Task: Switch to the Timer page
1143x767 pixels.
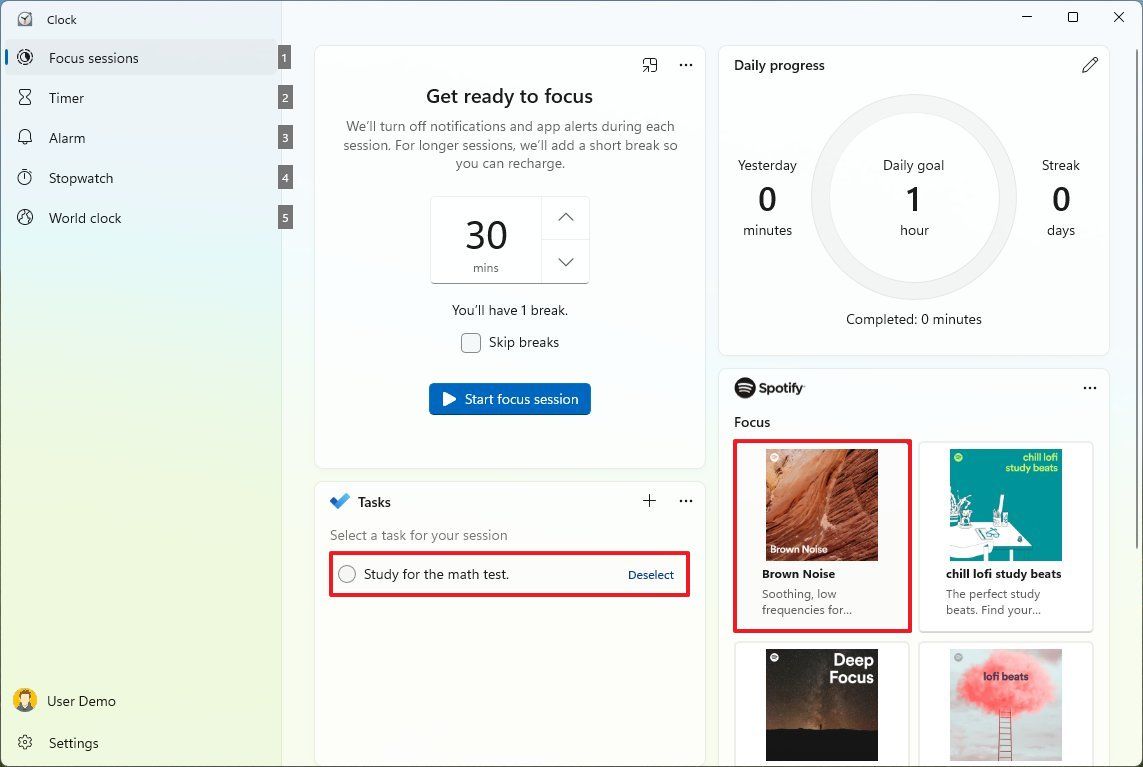Action: 66,98
